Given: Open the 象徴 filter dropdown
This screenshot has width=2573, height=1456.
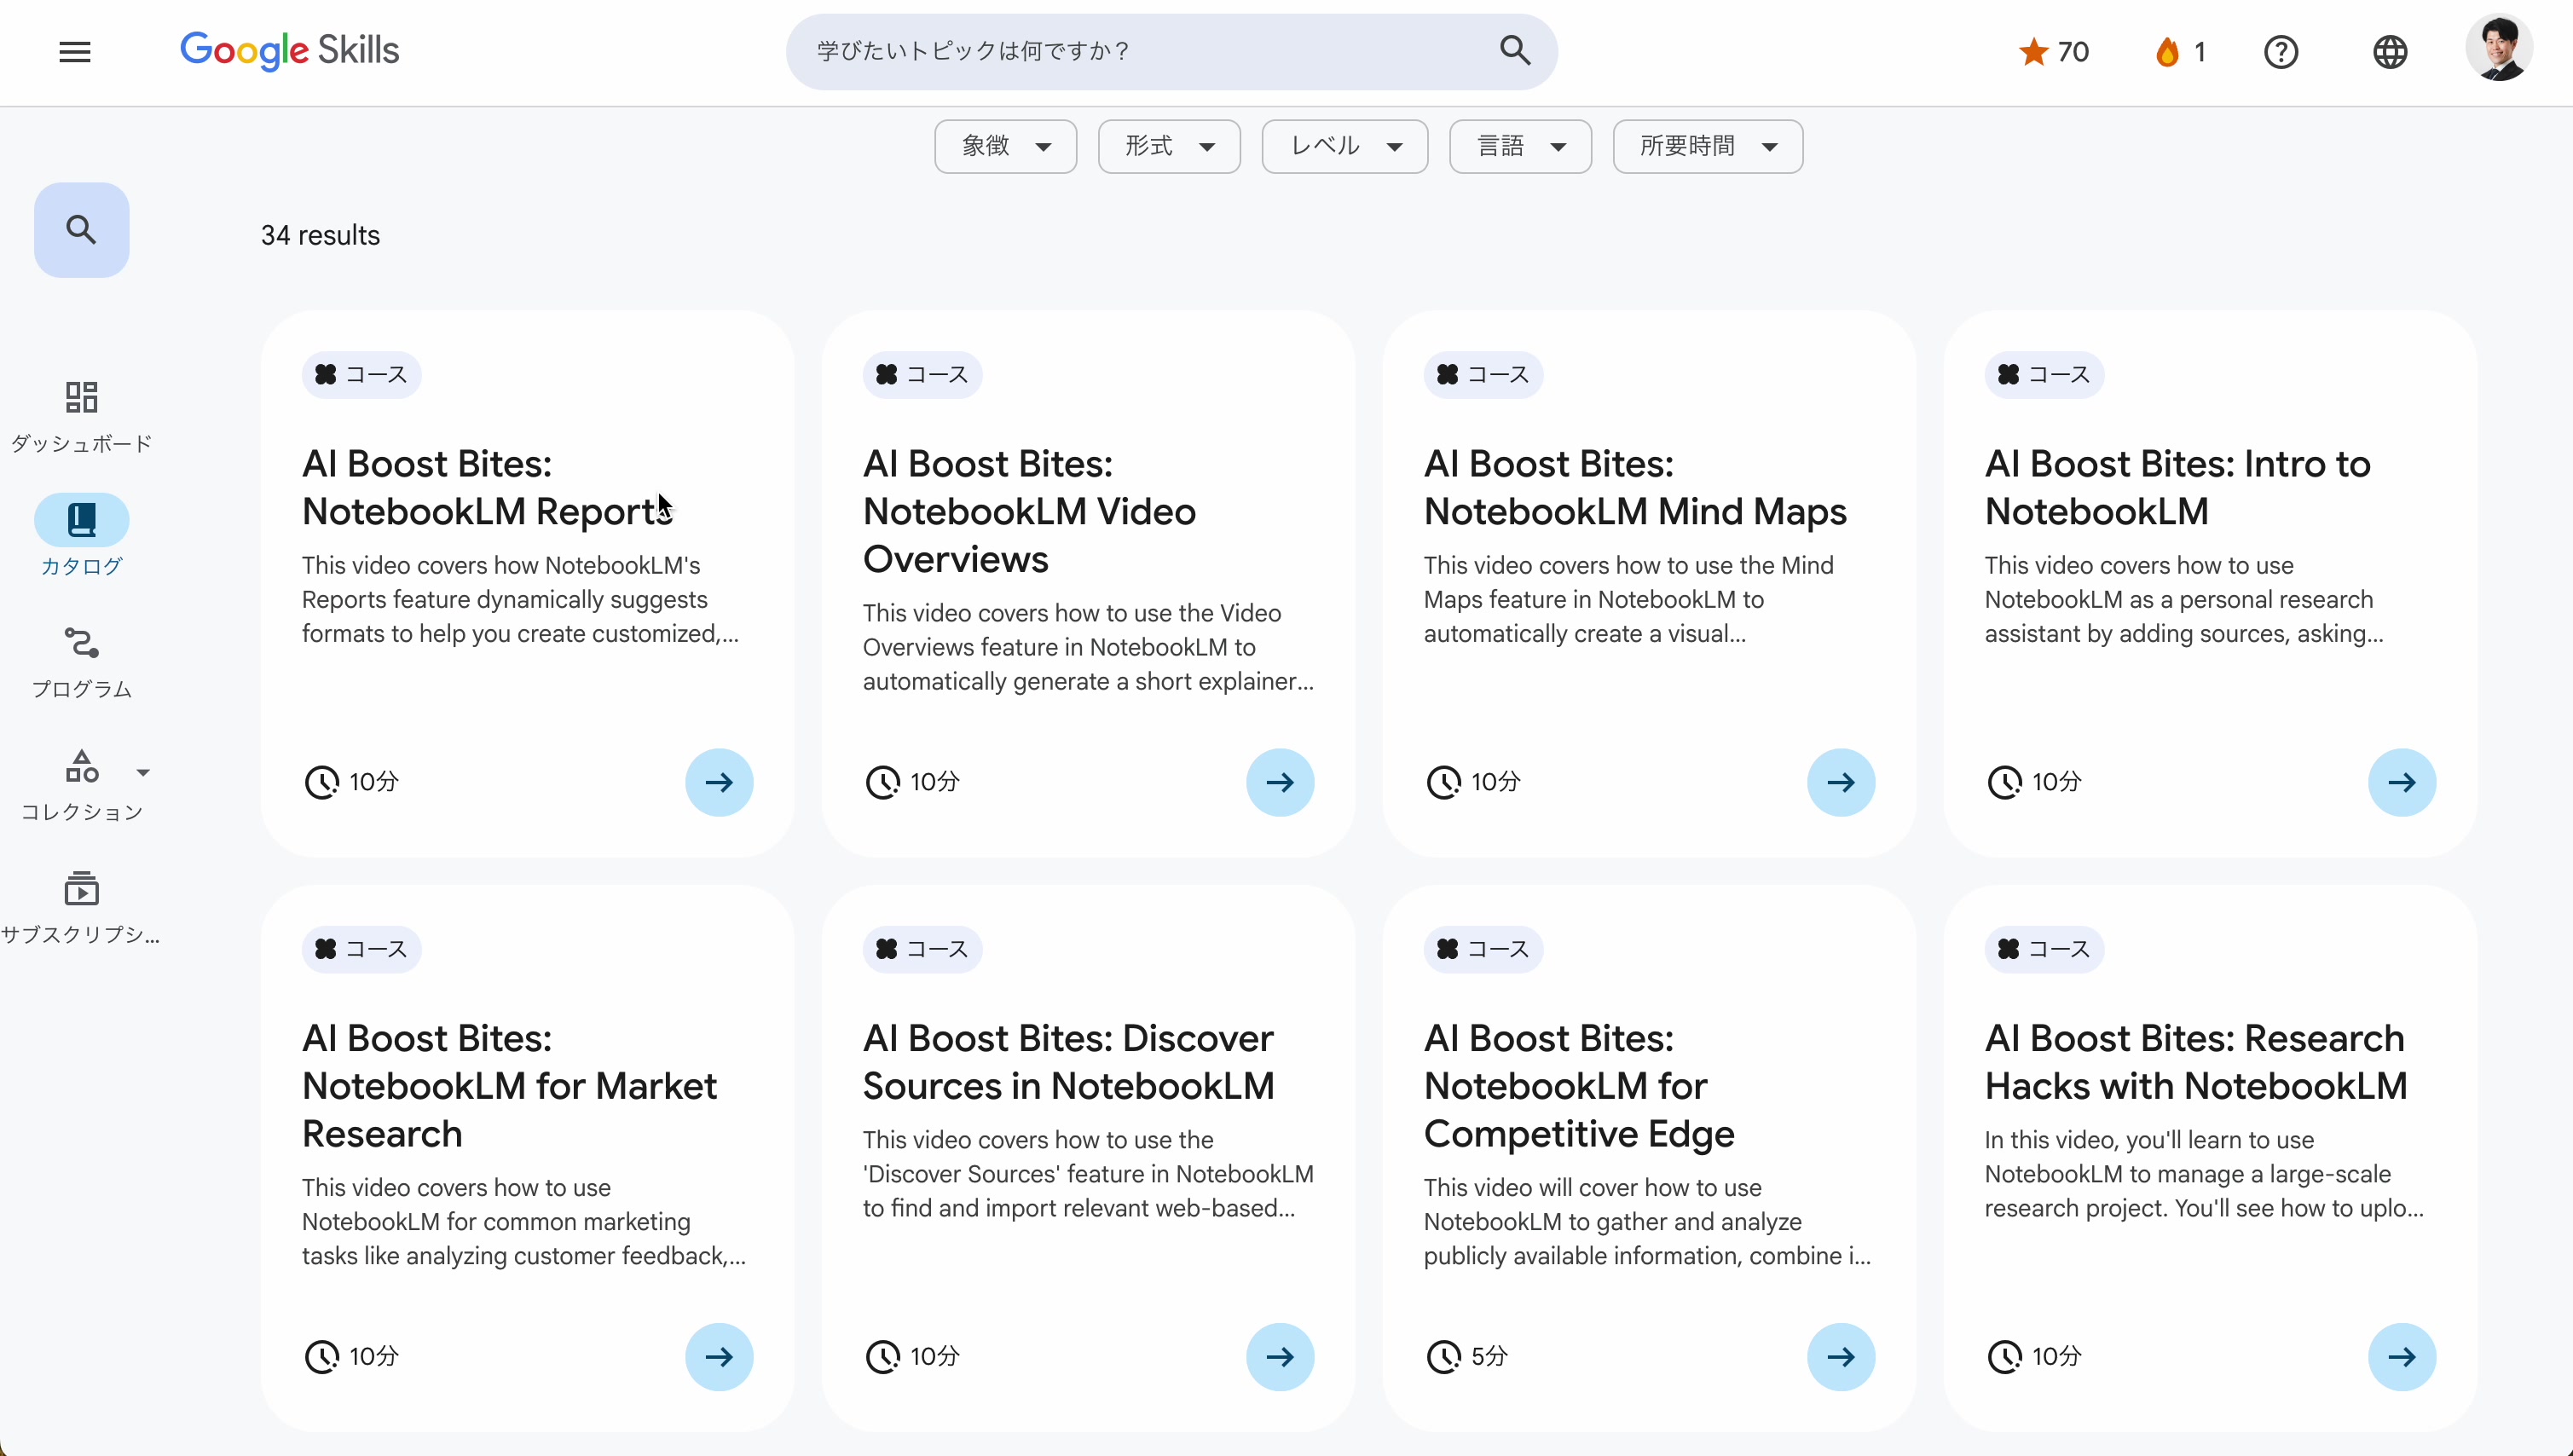Looking at the screenshot, I should 1005,147.
